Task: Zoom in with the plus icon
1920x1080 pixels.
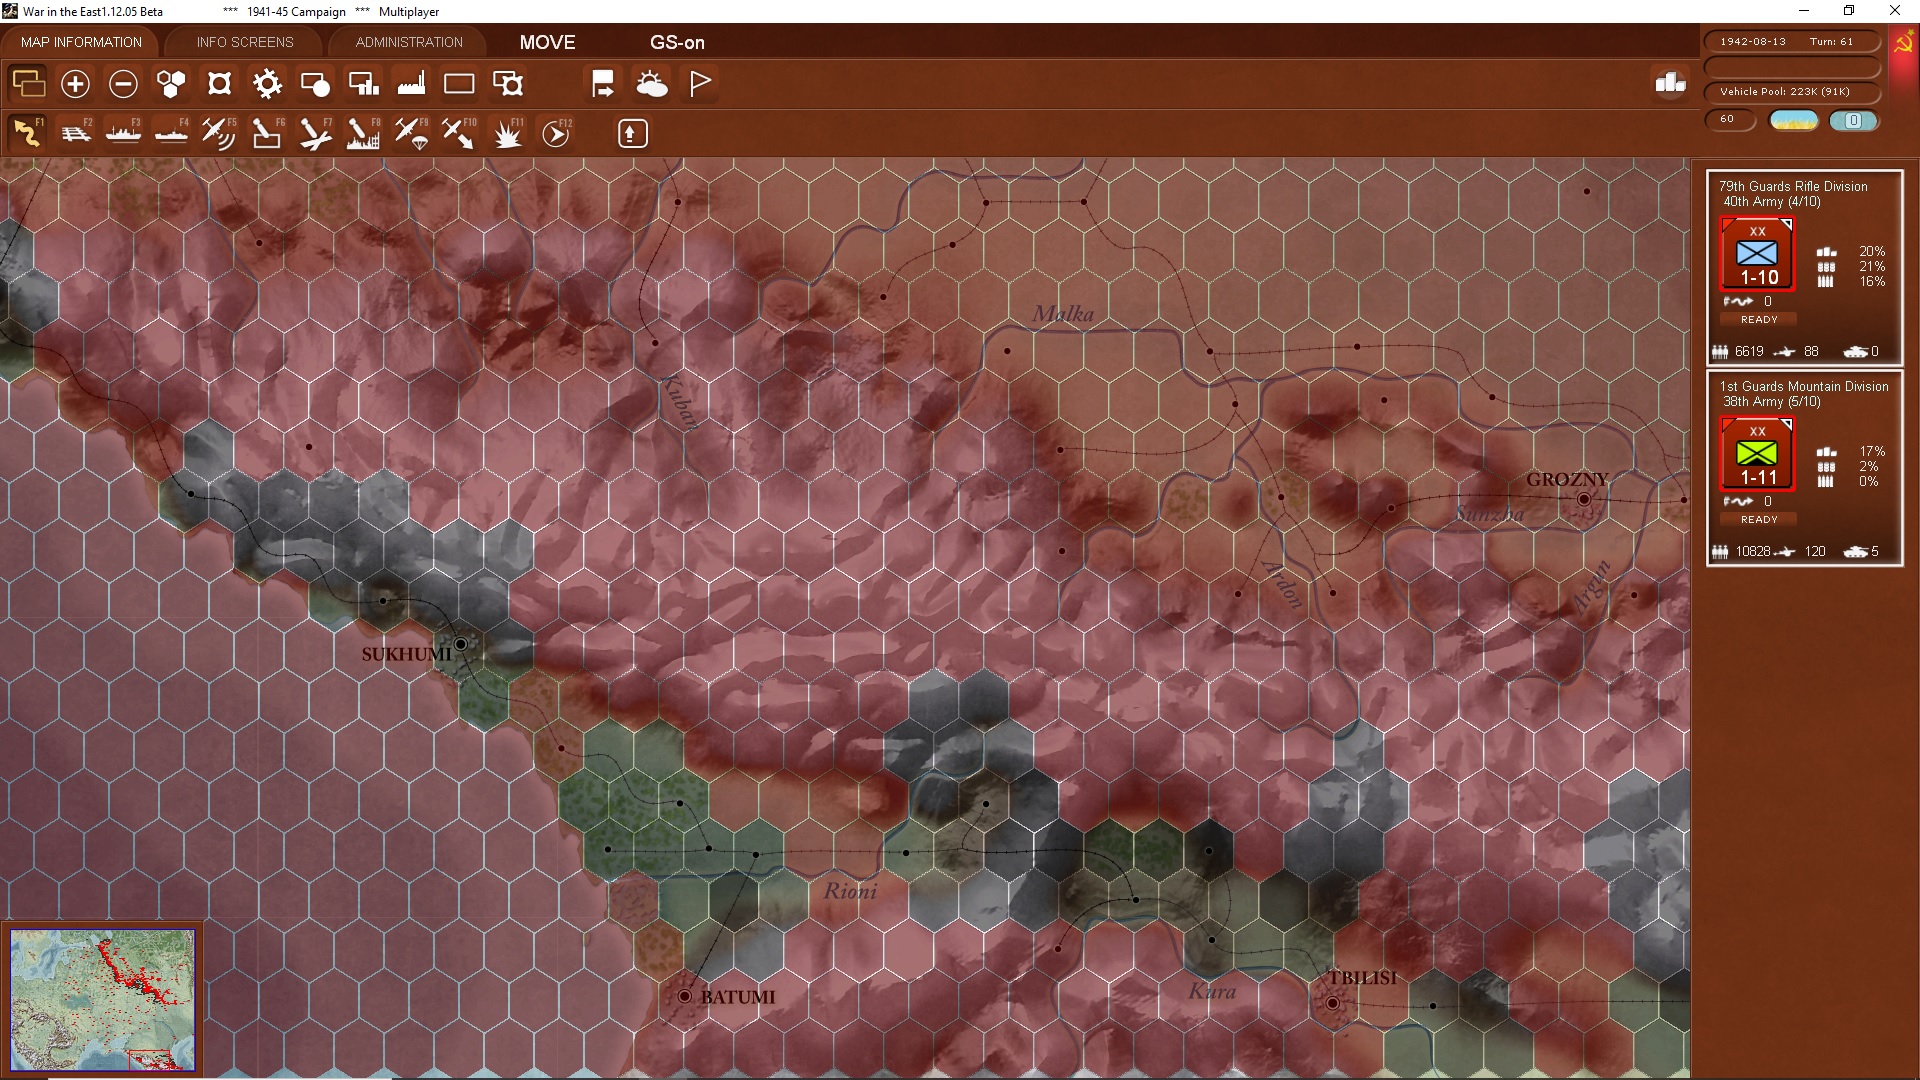Action: 75,84
